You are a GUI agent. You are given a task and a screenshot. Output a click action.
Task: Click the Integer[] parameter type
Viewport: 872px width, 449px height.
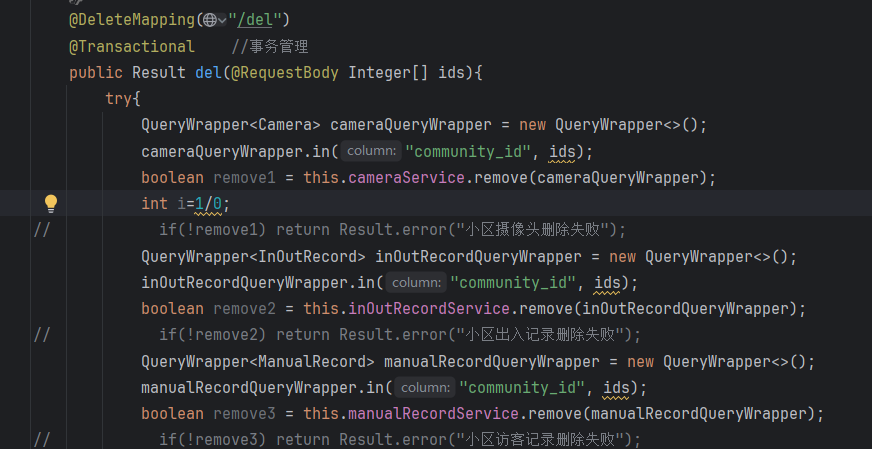click(388, 72)
